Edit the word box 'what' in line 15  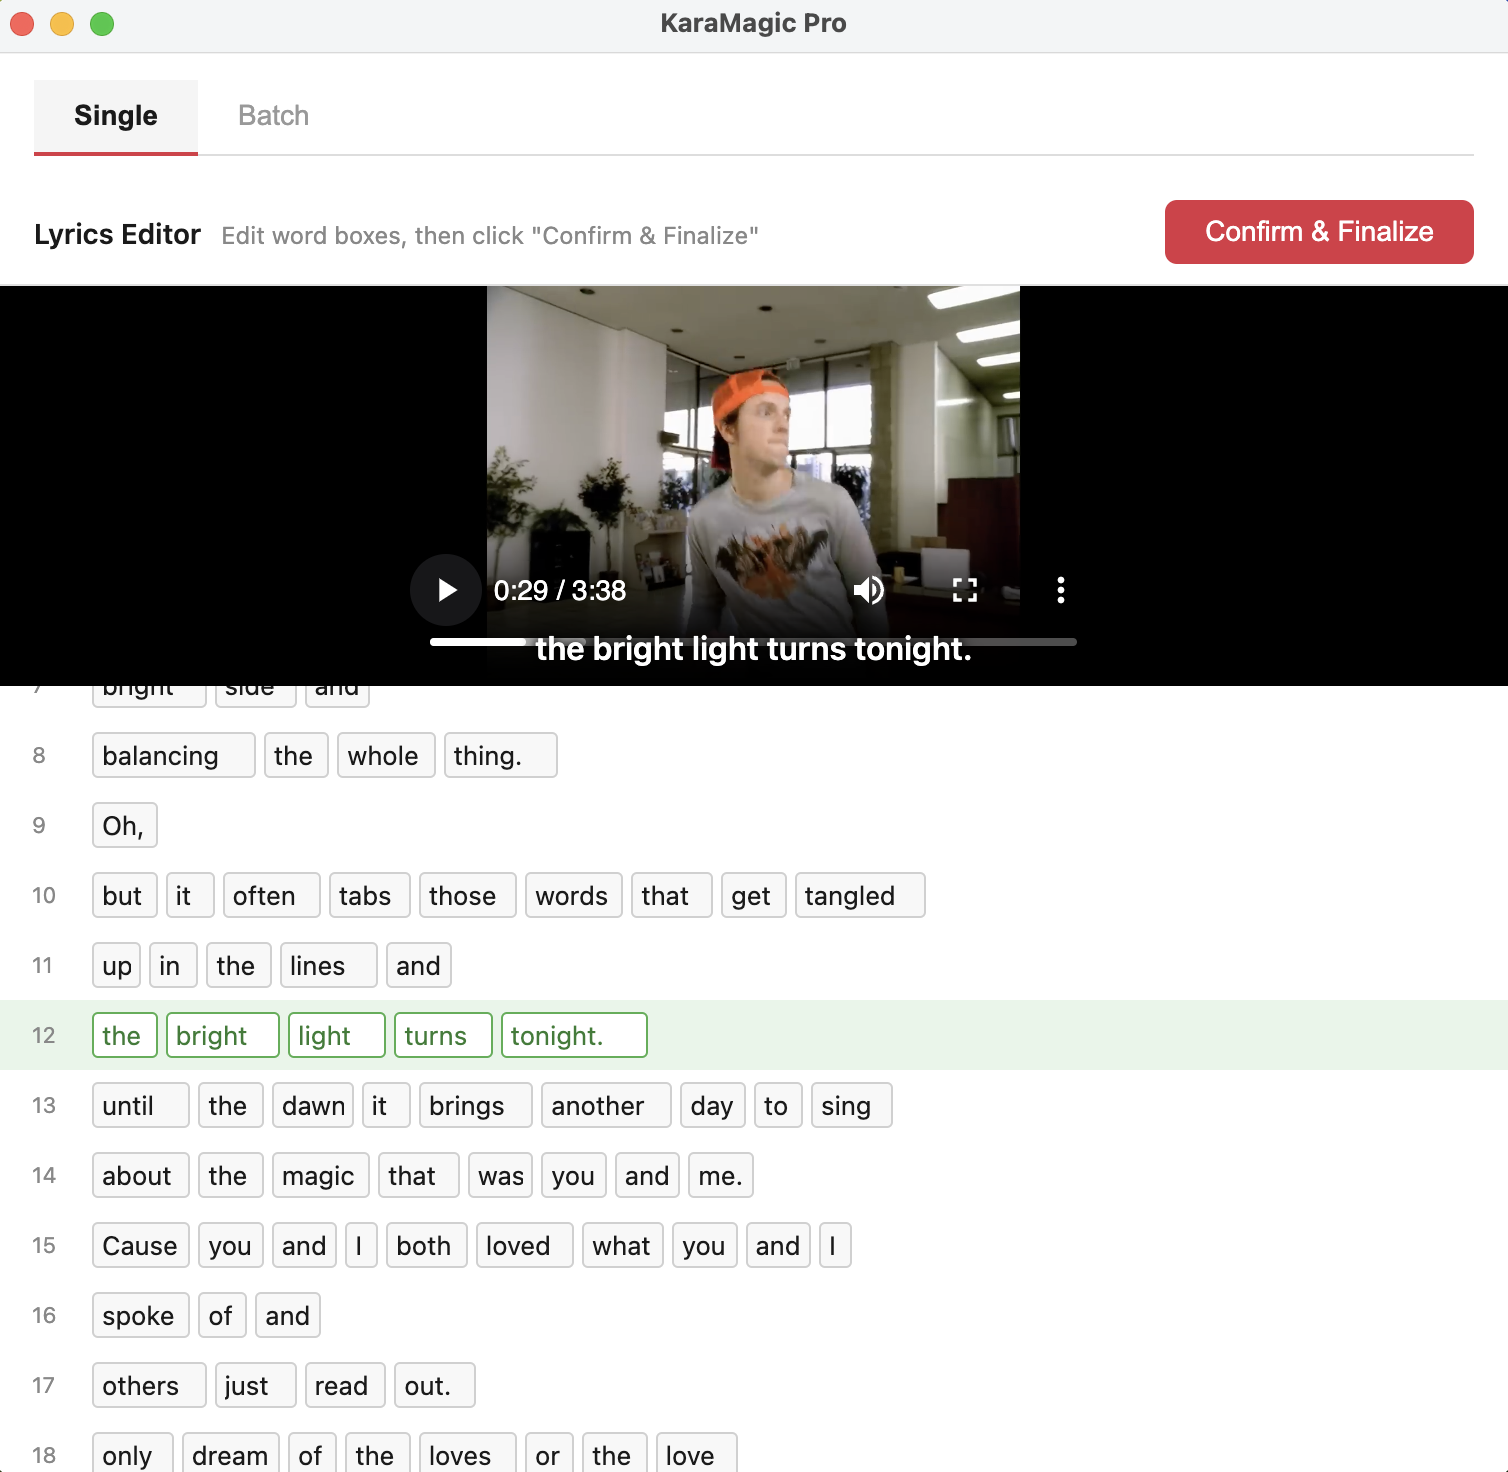point(623,1246)
